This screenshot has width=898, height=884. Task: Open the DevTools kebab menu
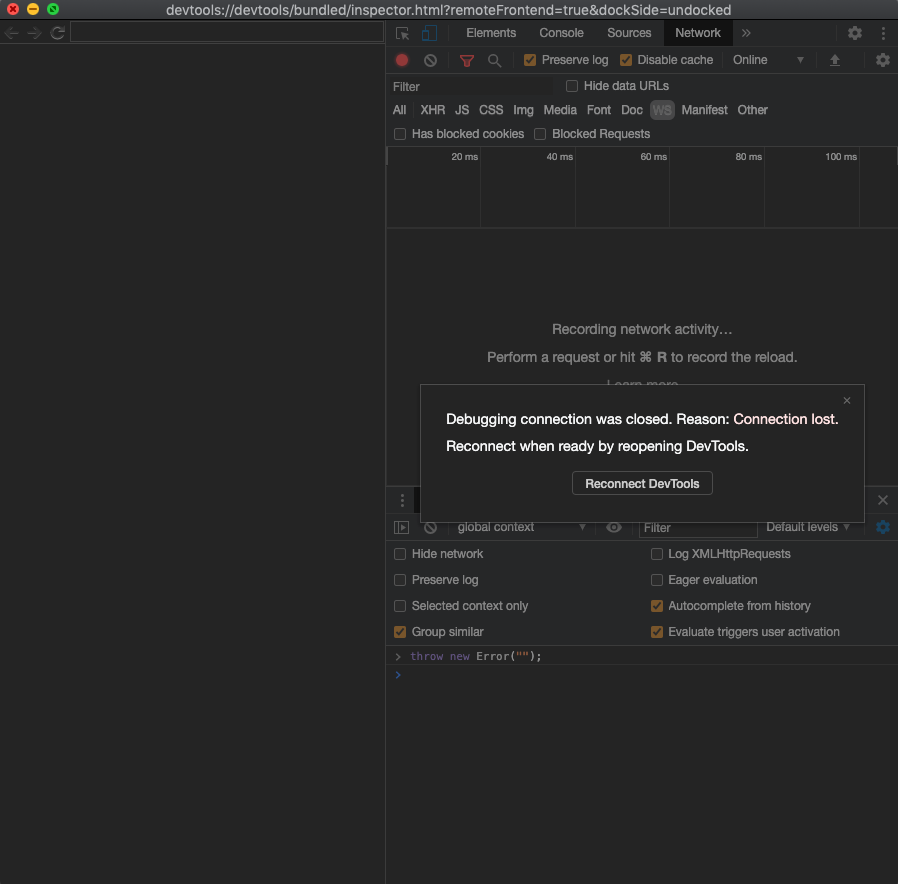[x=883, y=33]
